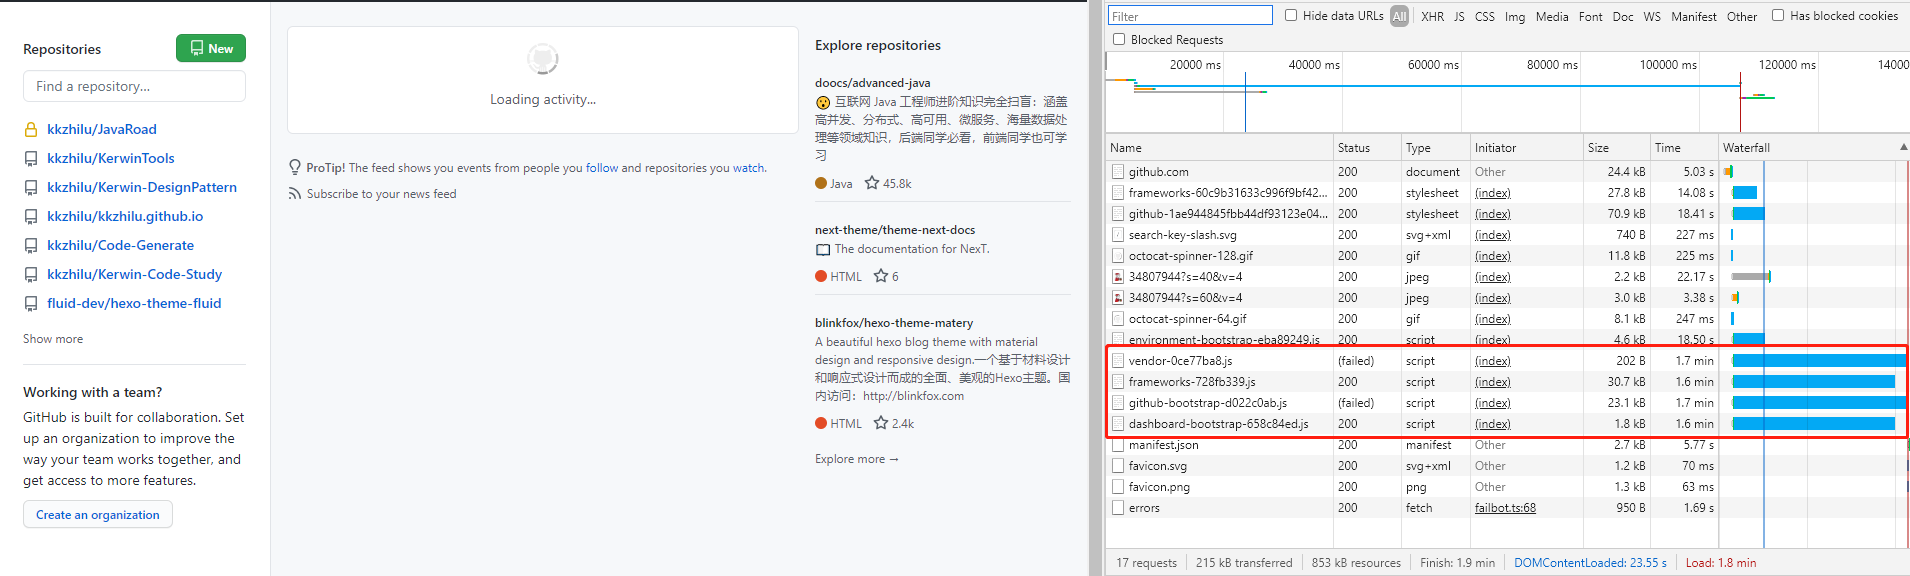
Task: Click the star icon on blinkfox/hexo-theme-matery
Action: 881,423
